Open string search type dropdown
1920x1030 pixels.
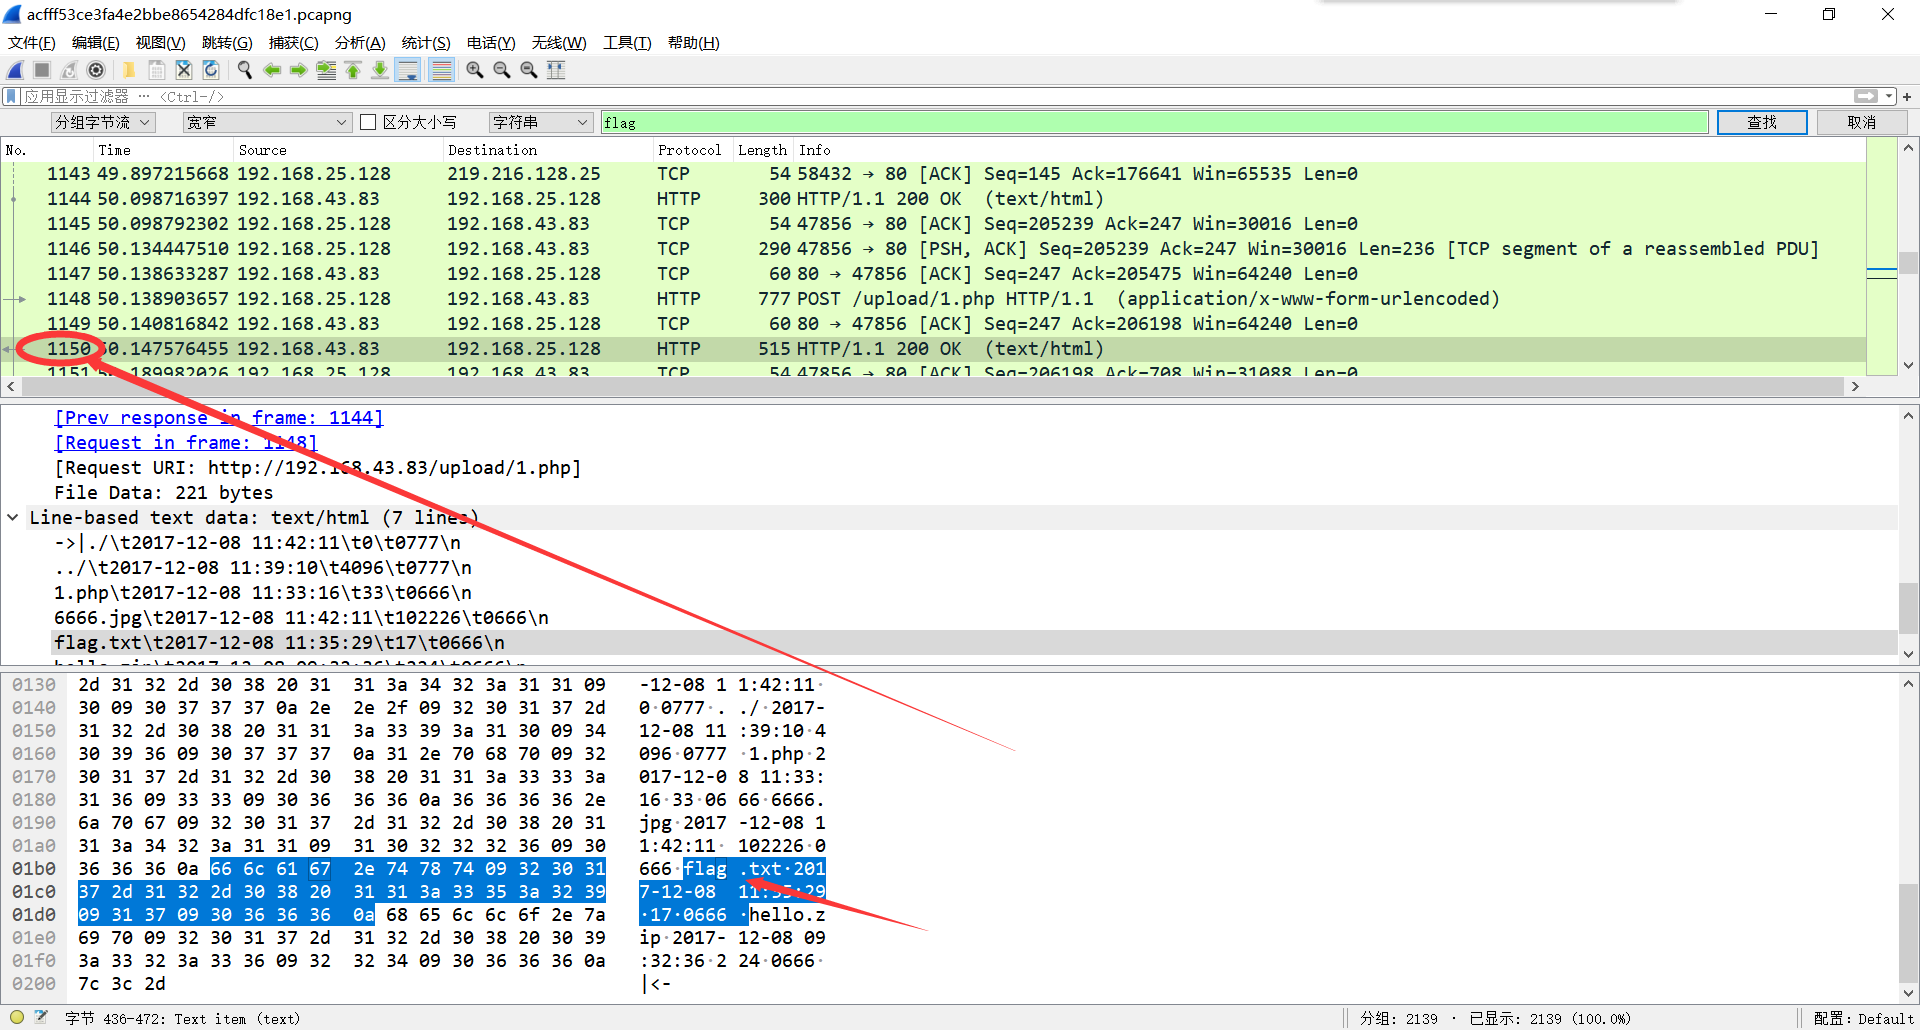[541, 122]
